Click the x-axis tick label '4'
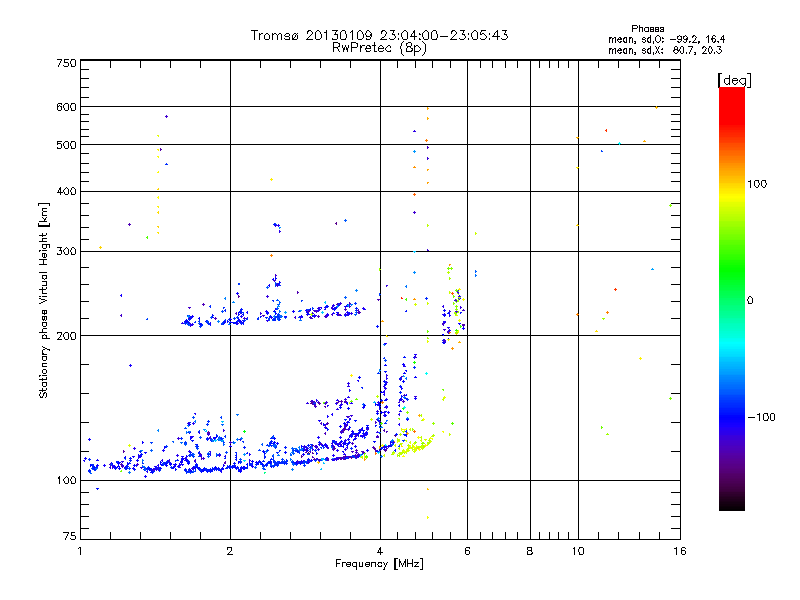The image size is (800, 600). 380,551
